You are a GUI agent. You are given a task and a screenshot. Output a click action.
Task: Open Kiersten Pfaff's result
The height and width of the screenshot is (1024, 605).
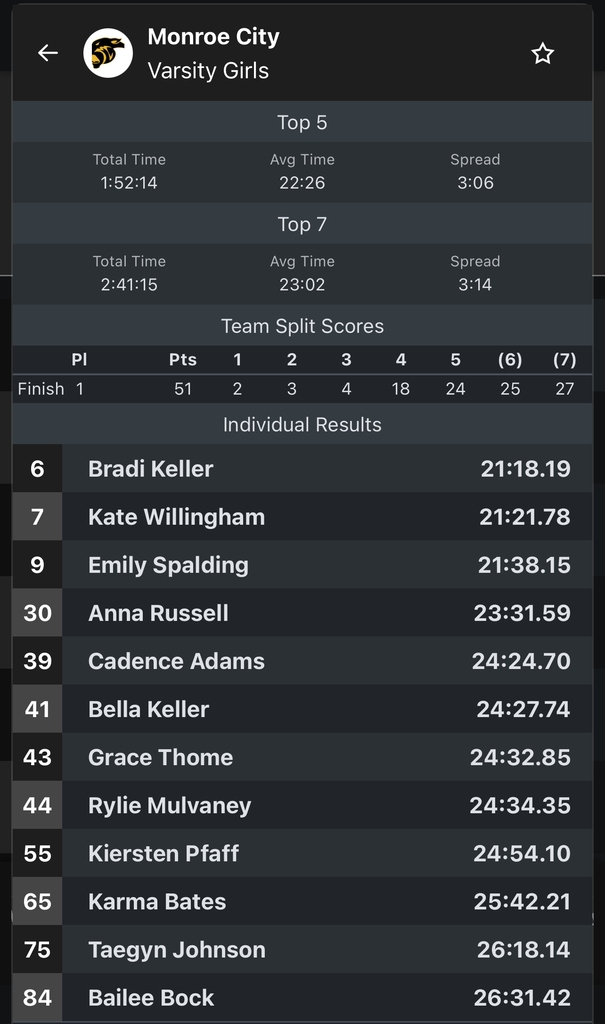tap(302, 853)
